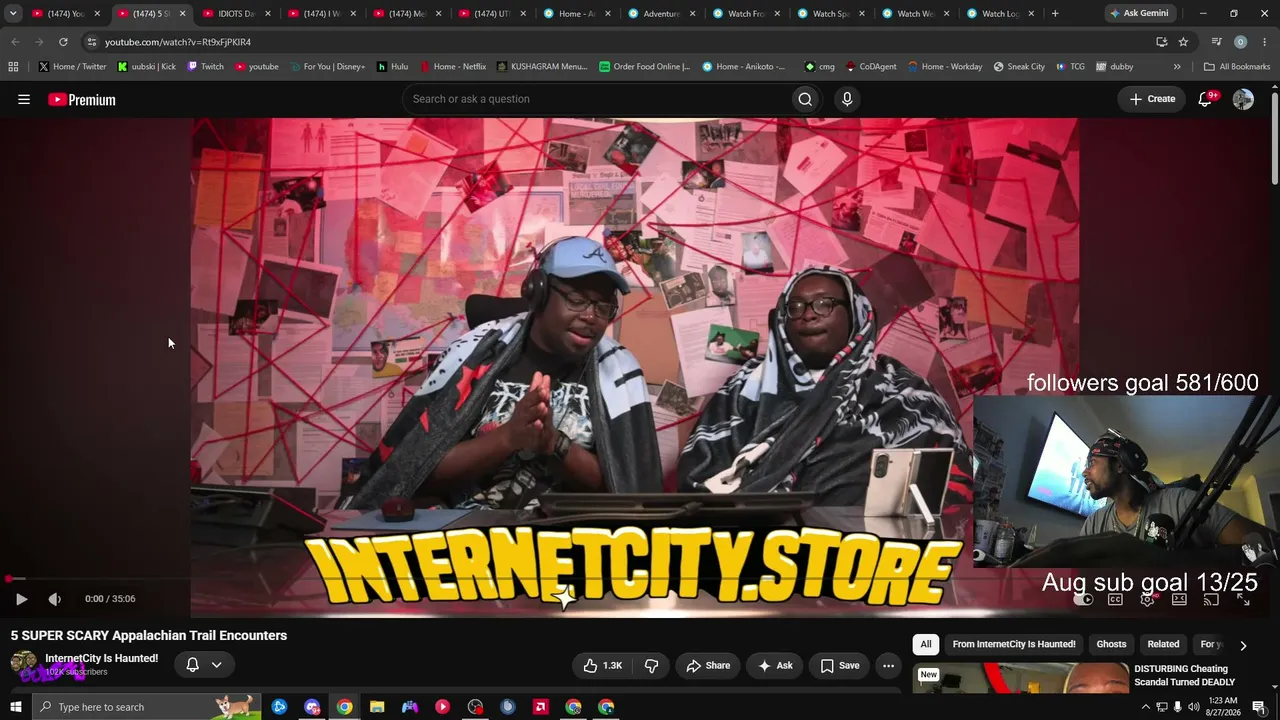Open the InternetCity Is Haunted! channel name
The width and height of the screenshot is (1280, 720).
pos(102,658)
